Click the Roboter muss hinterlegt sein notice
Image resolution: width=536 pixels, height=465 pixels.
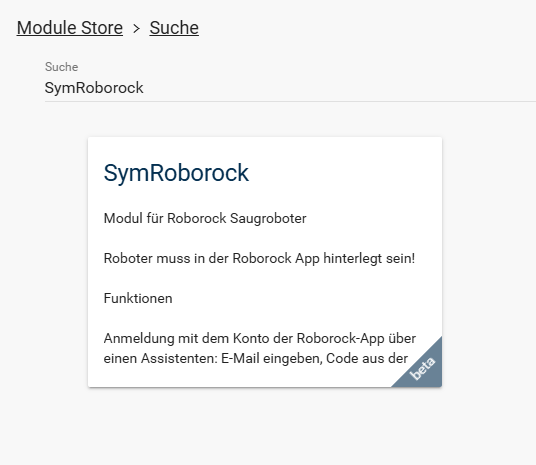259,258
